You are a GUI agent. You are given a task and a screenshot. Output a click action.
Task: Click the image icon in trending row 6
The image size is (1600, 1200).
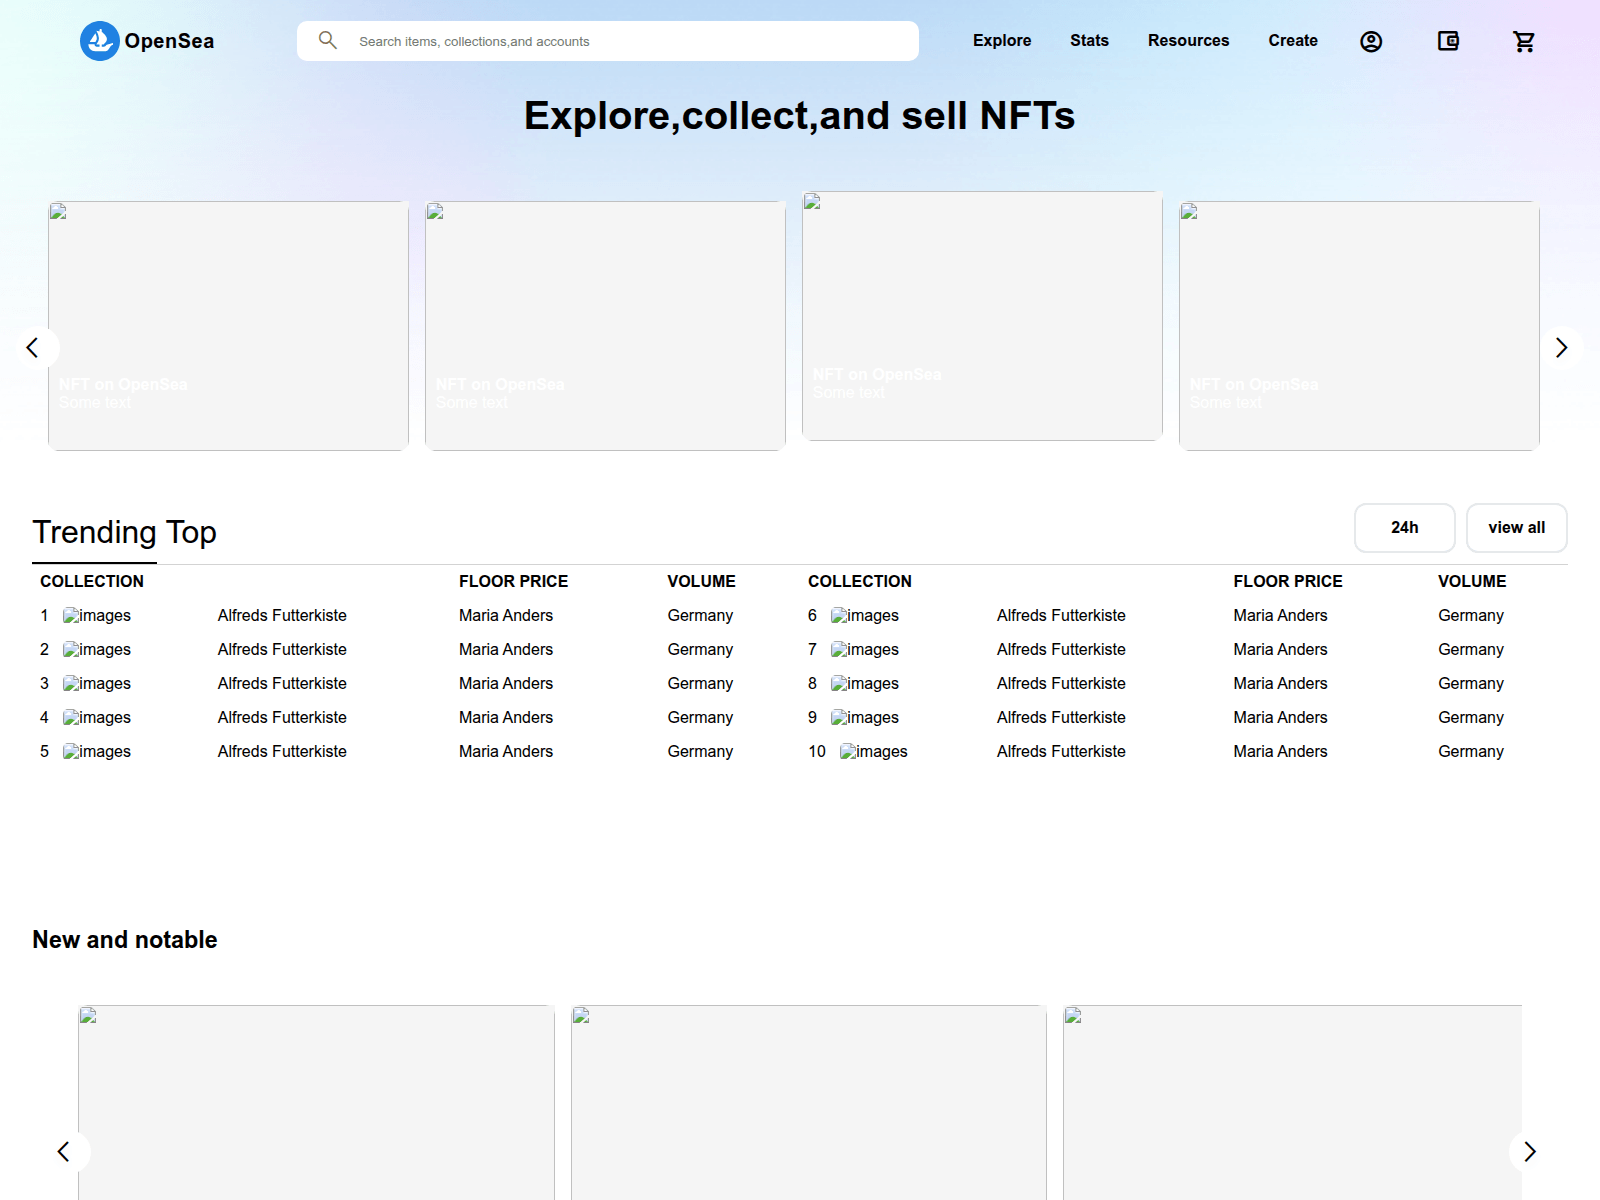tap(865, 616)
